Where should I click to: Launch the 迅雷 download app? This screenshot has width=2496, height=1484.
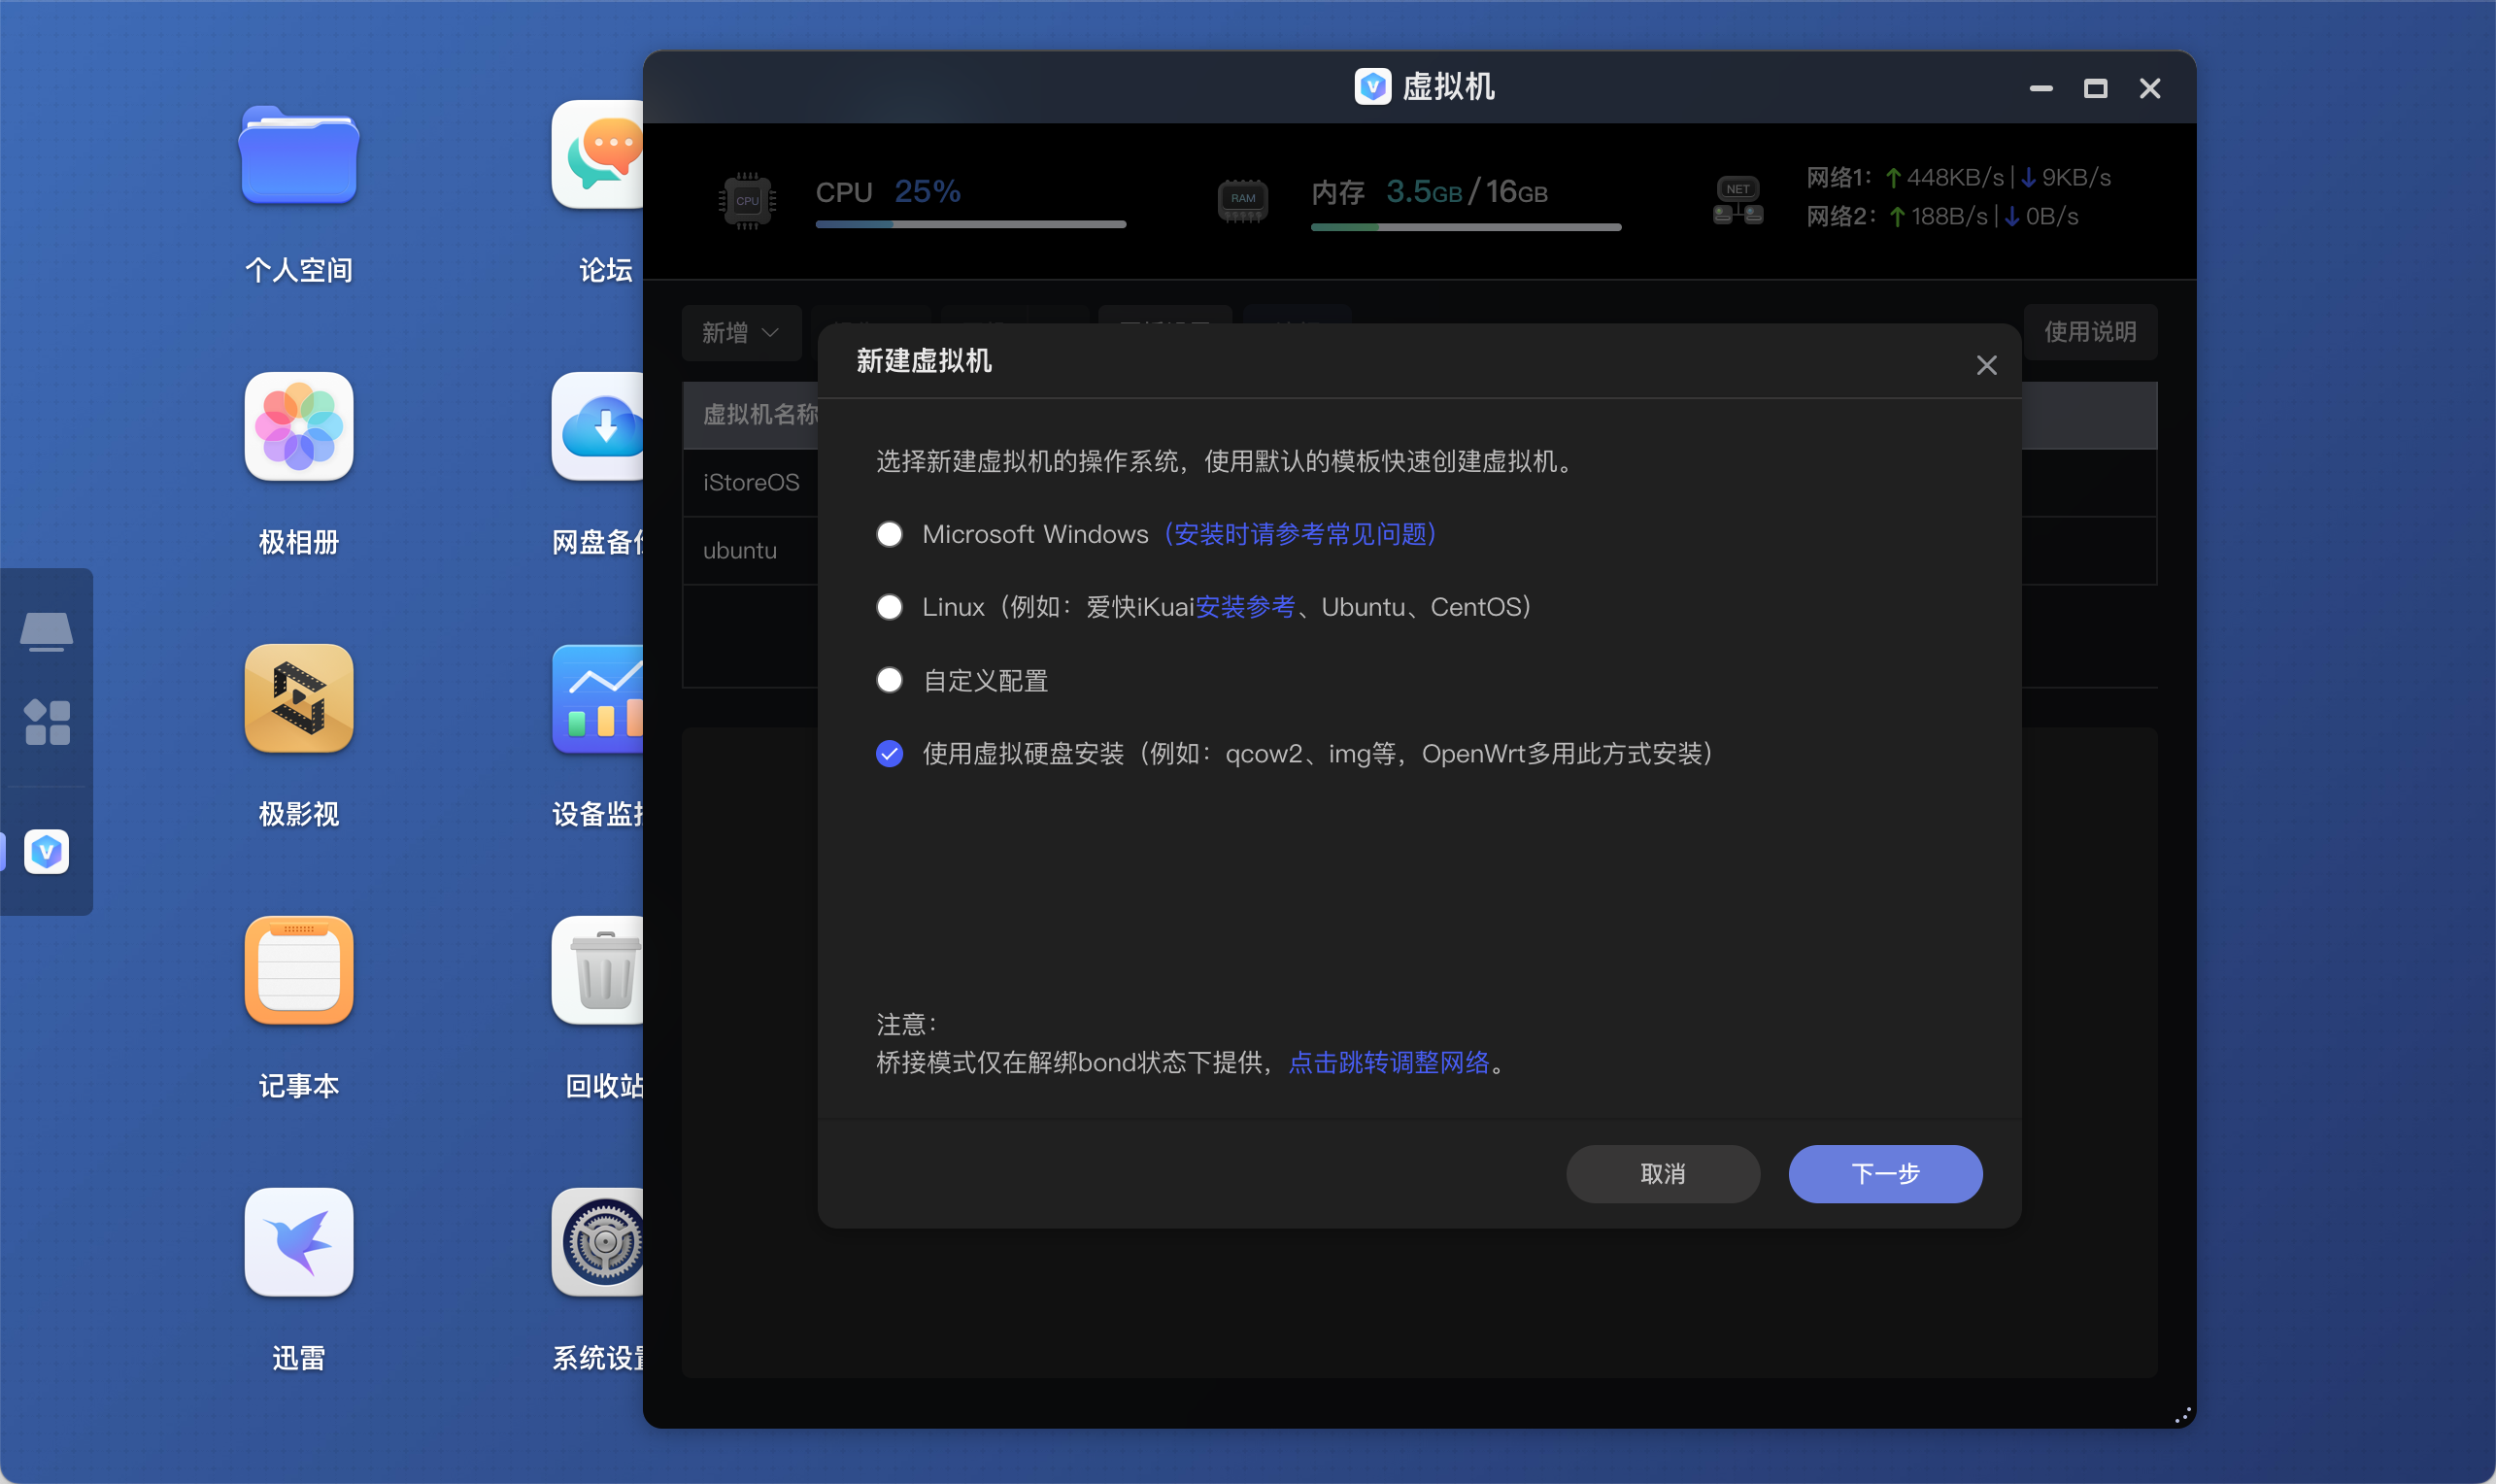click(x=298, y=1243)
